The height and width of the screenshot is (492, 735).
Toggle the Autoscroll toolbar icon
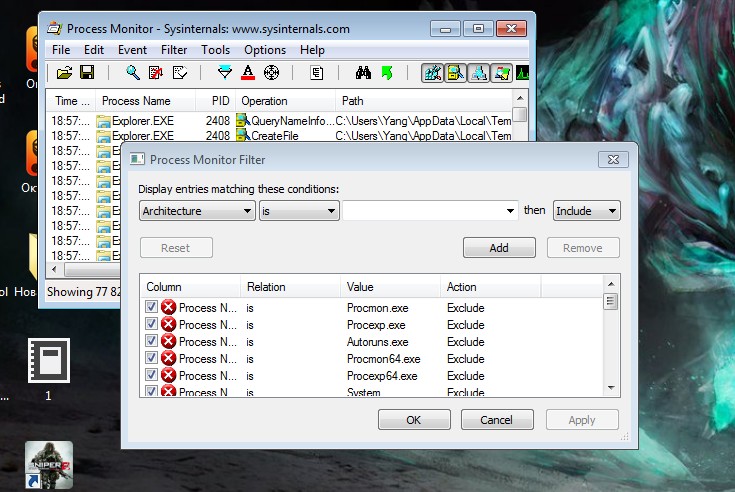156,73
